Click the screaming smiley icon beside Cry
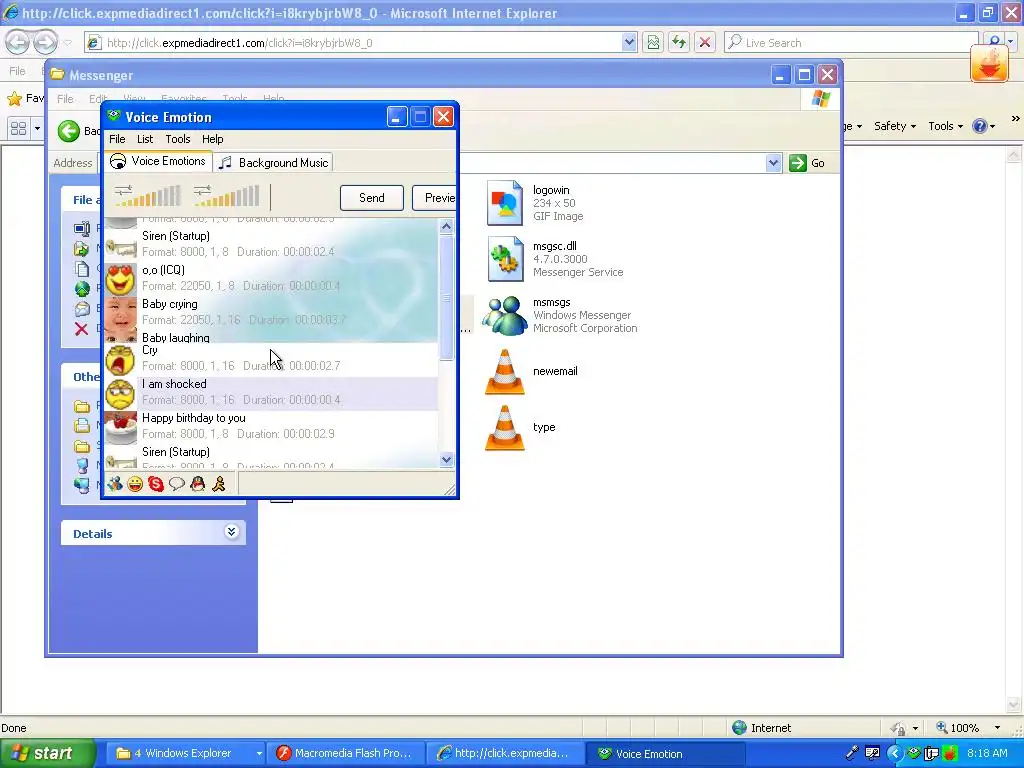 120,360
